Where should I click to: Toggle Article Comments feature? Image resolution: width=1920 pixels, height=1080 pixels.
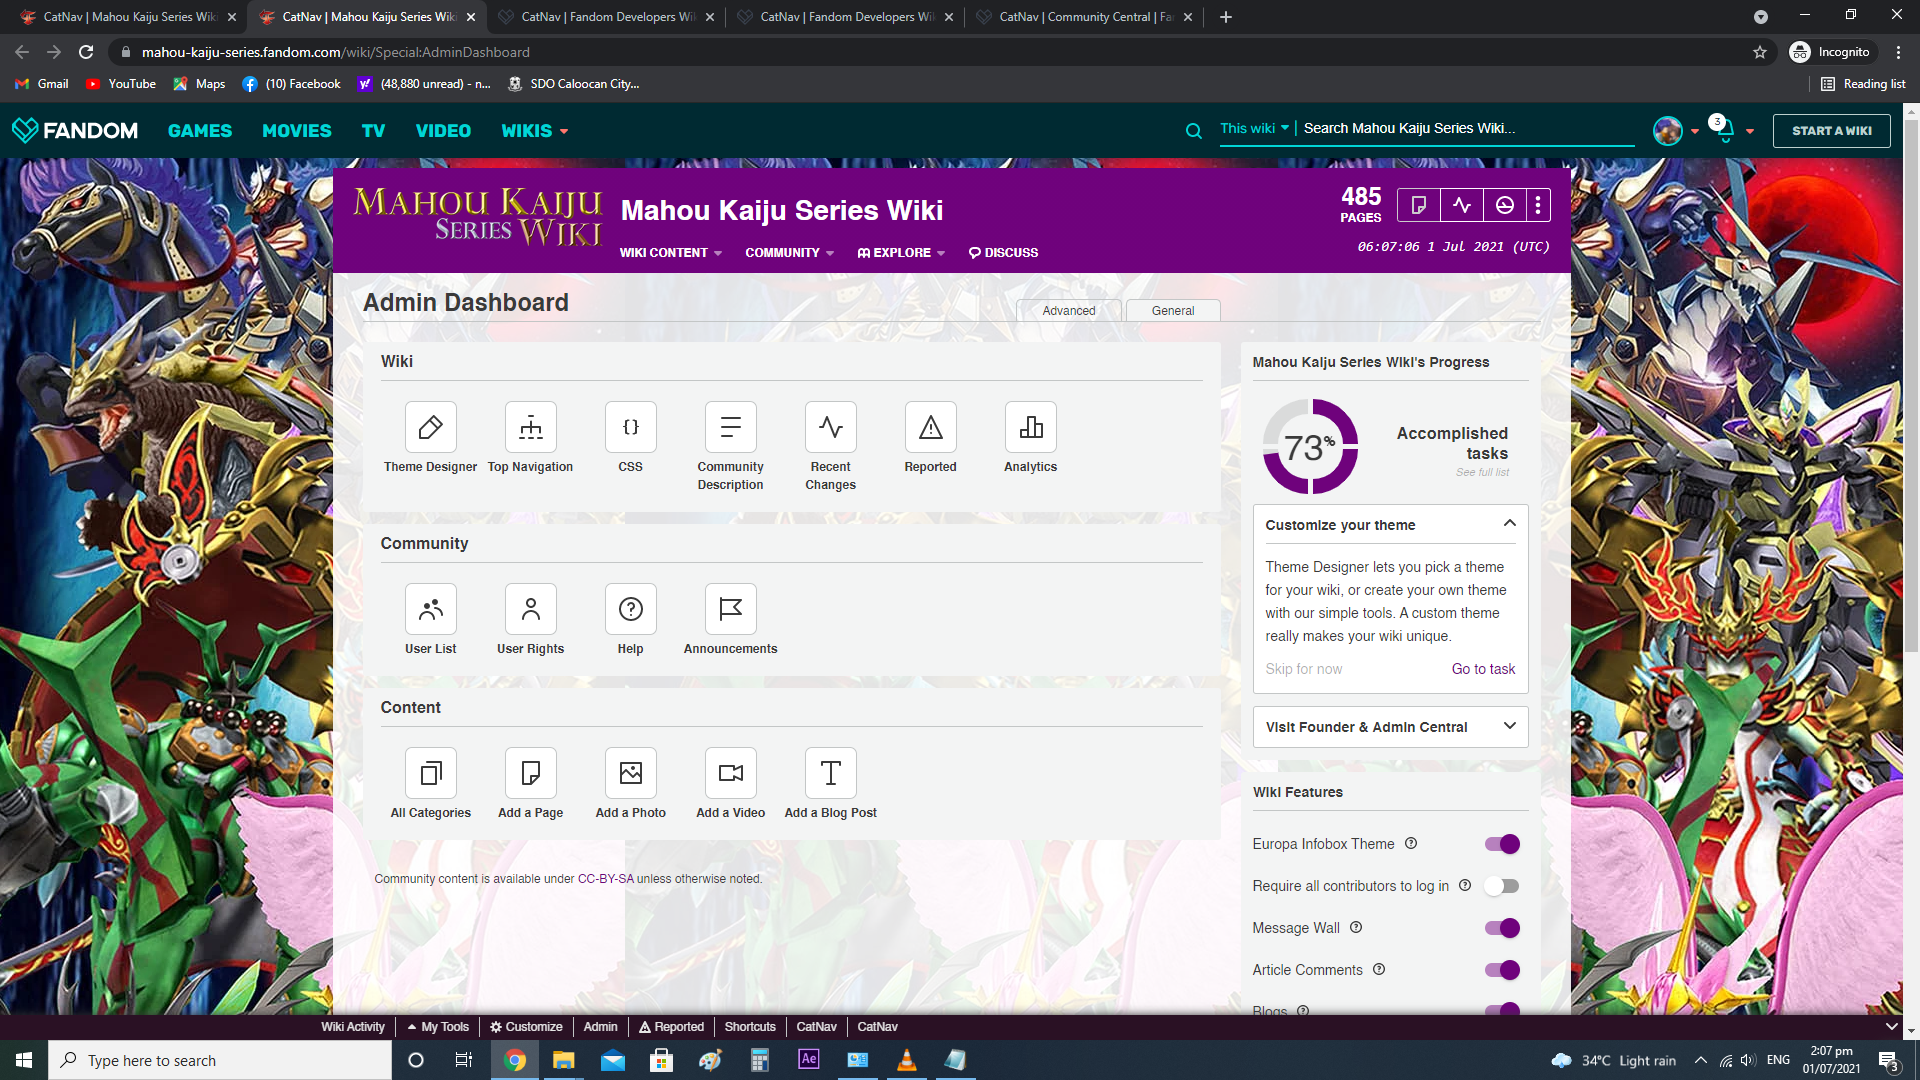[1502, 970]
